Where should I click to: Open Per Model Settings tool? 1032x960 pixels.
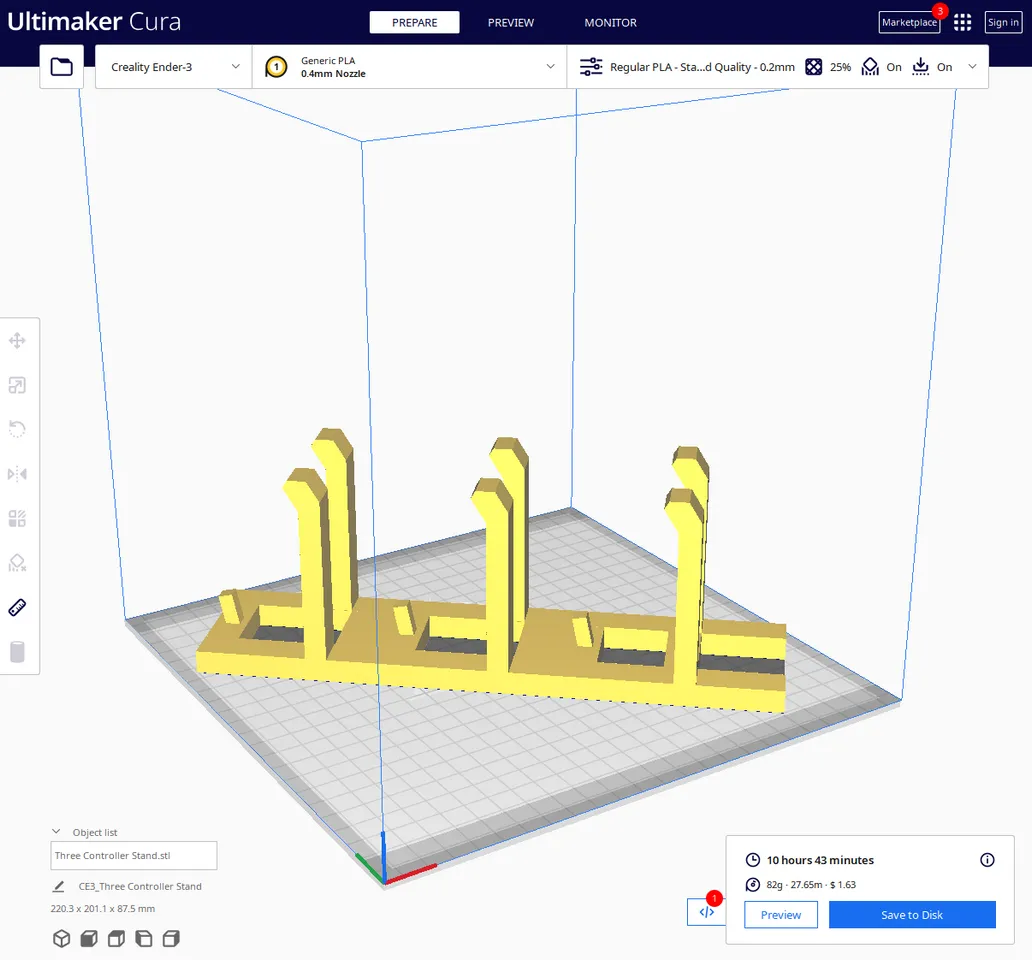[17, 518]
